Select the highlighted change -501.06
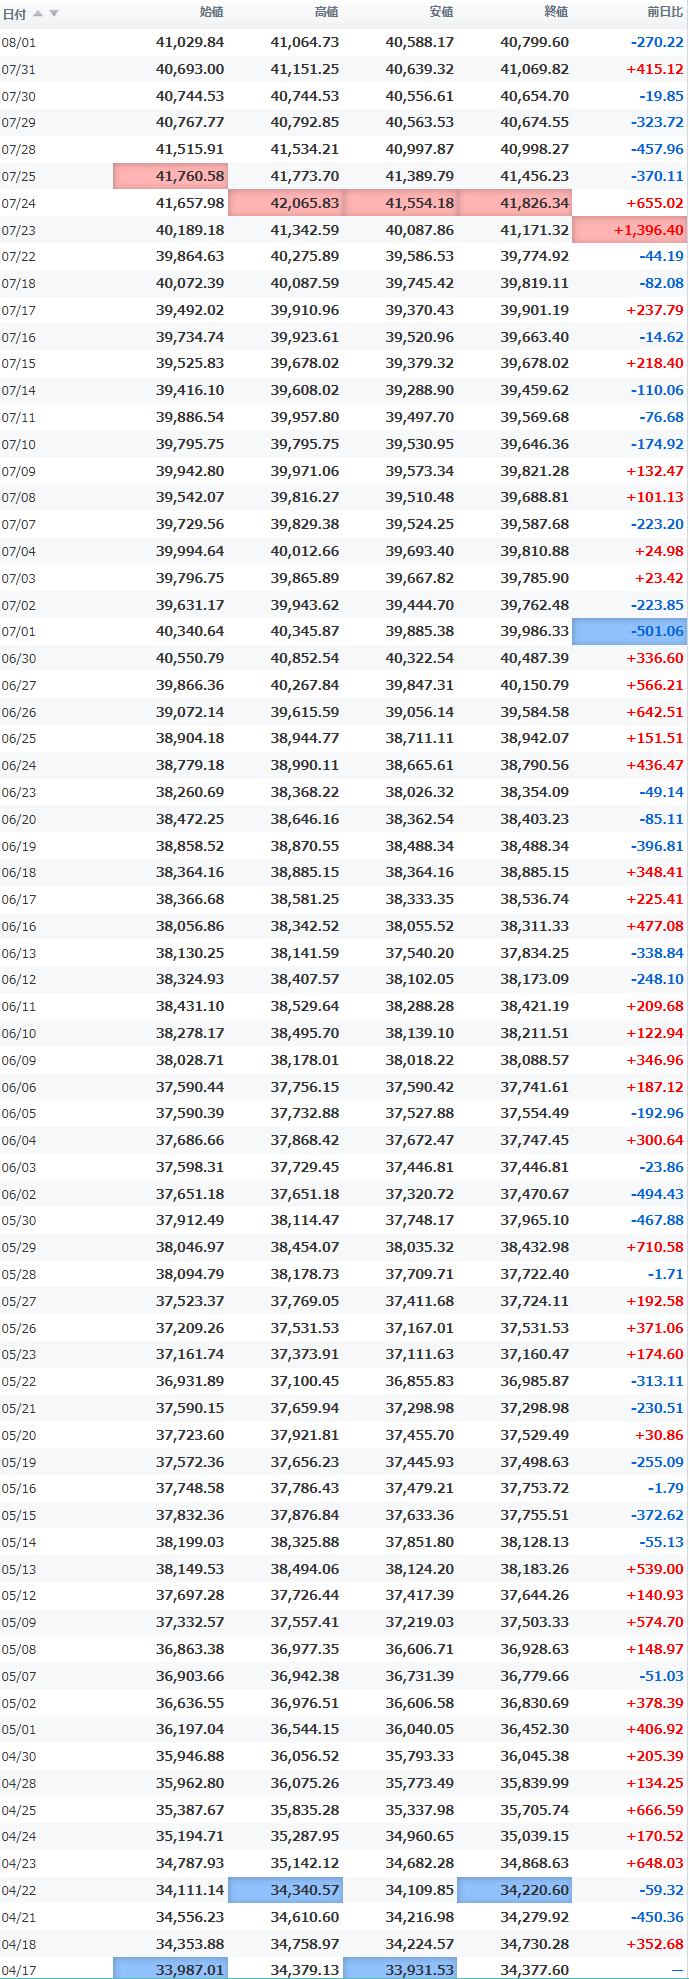The height and width of the screenshot is (1979, 689). (630, 632)
